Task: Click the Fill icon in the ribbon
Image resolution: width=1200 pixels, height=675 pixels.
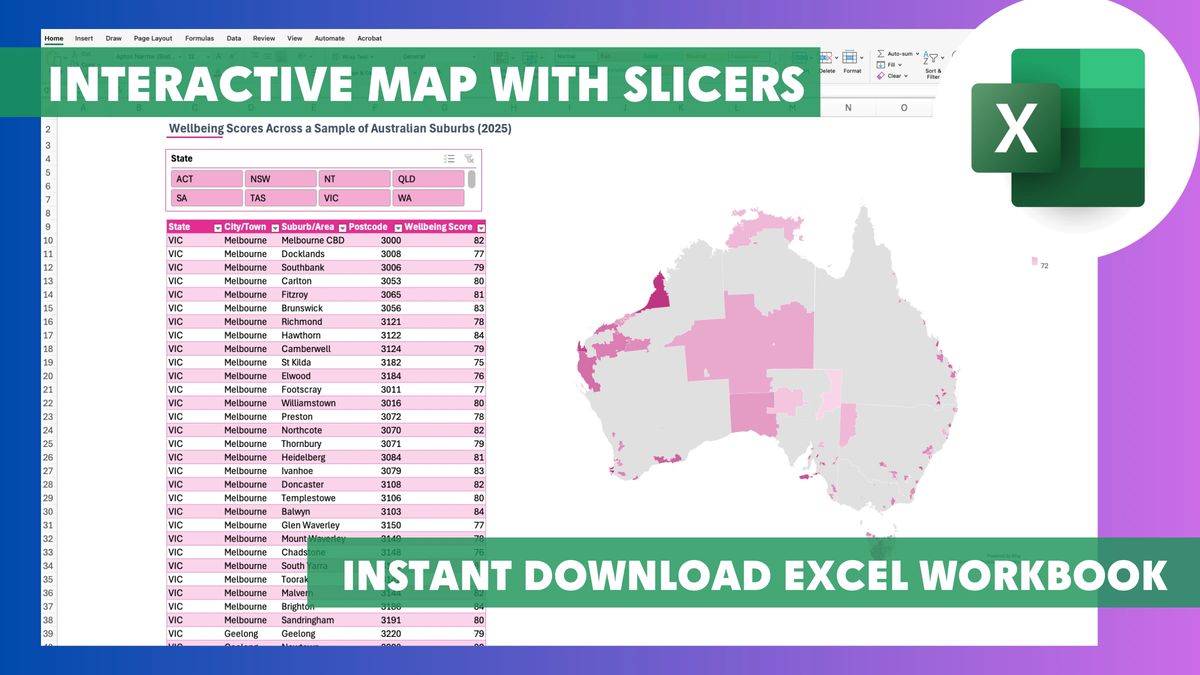Action: (880, 65)
